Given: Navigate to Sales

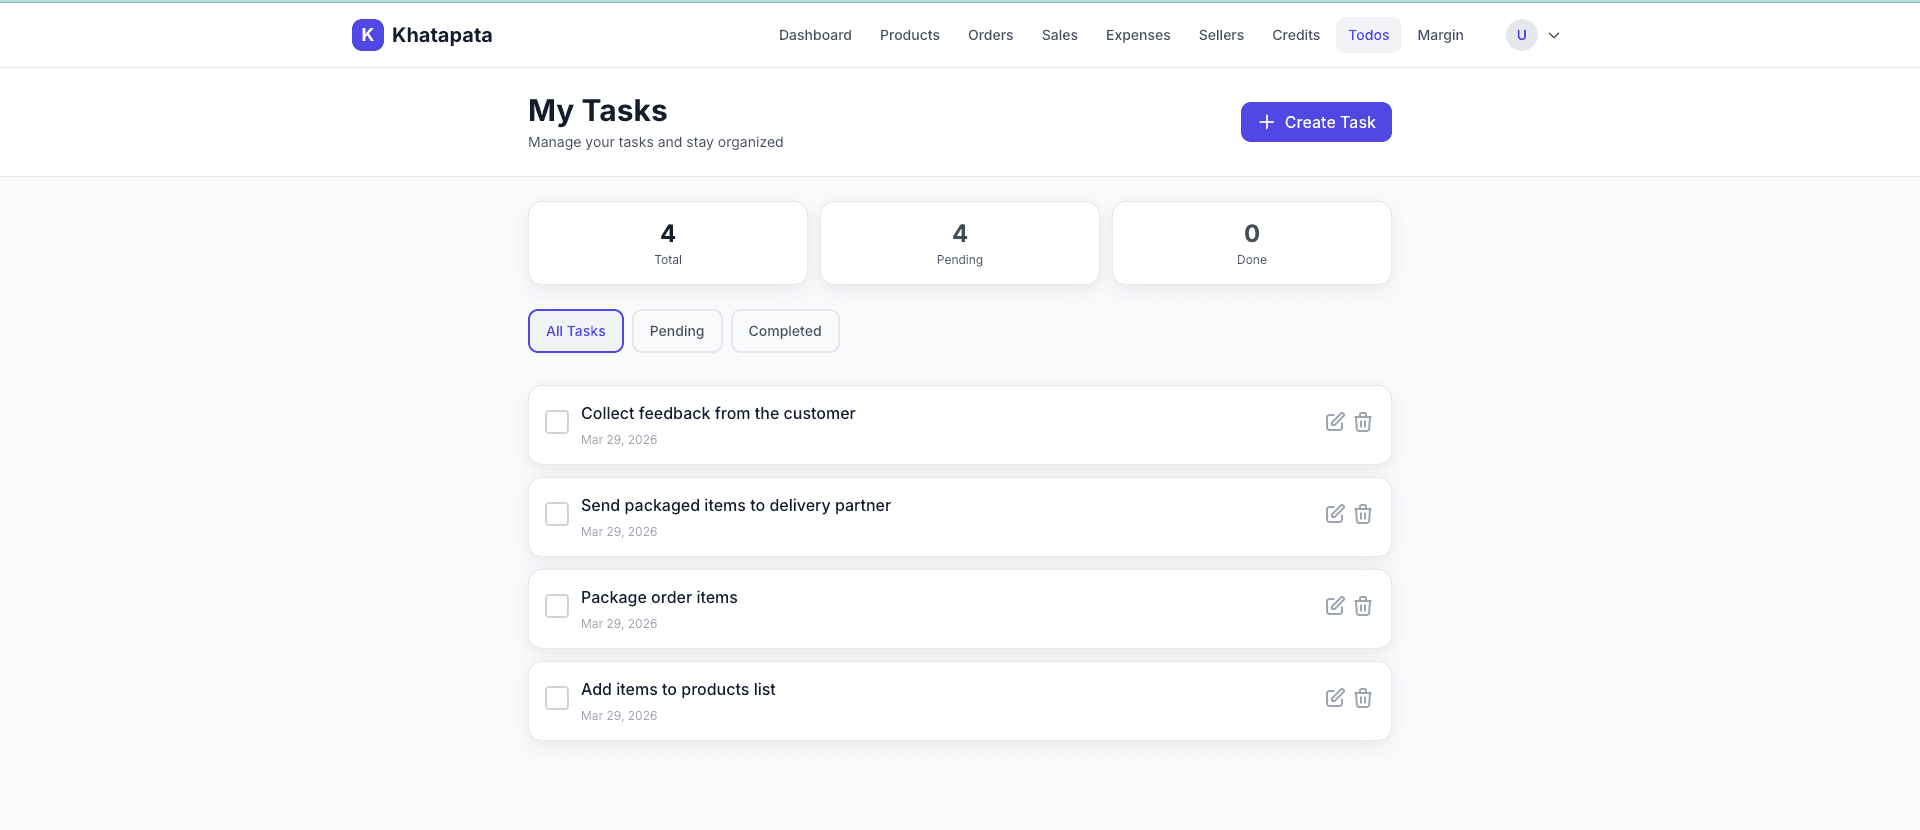Looking at the screenshot, I should point(1060,35).
